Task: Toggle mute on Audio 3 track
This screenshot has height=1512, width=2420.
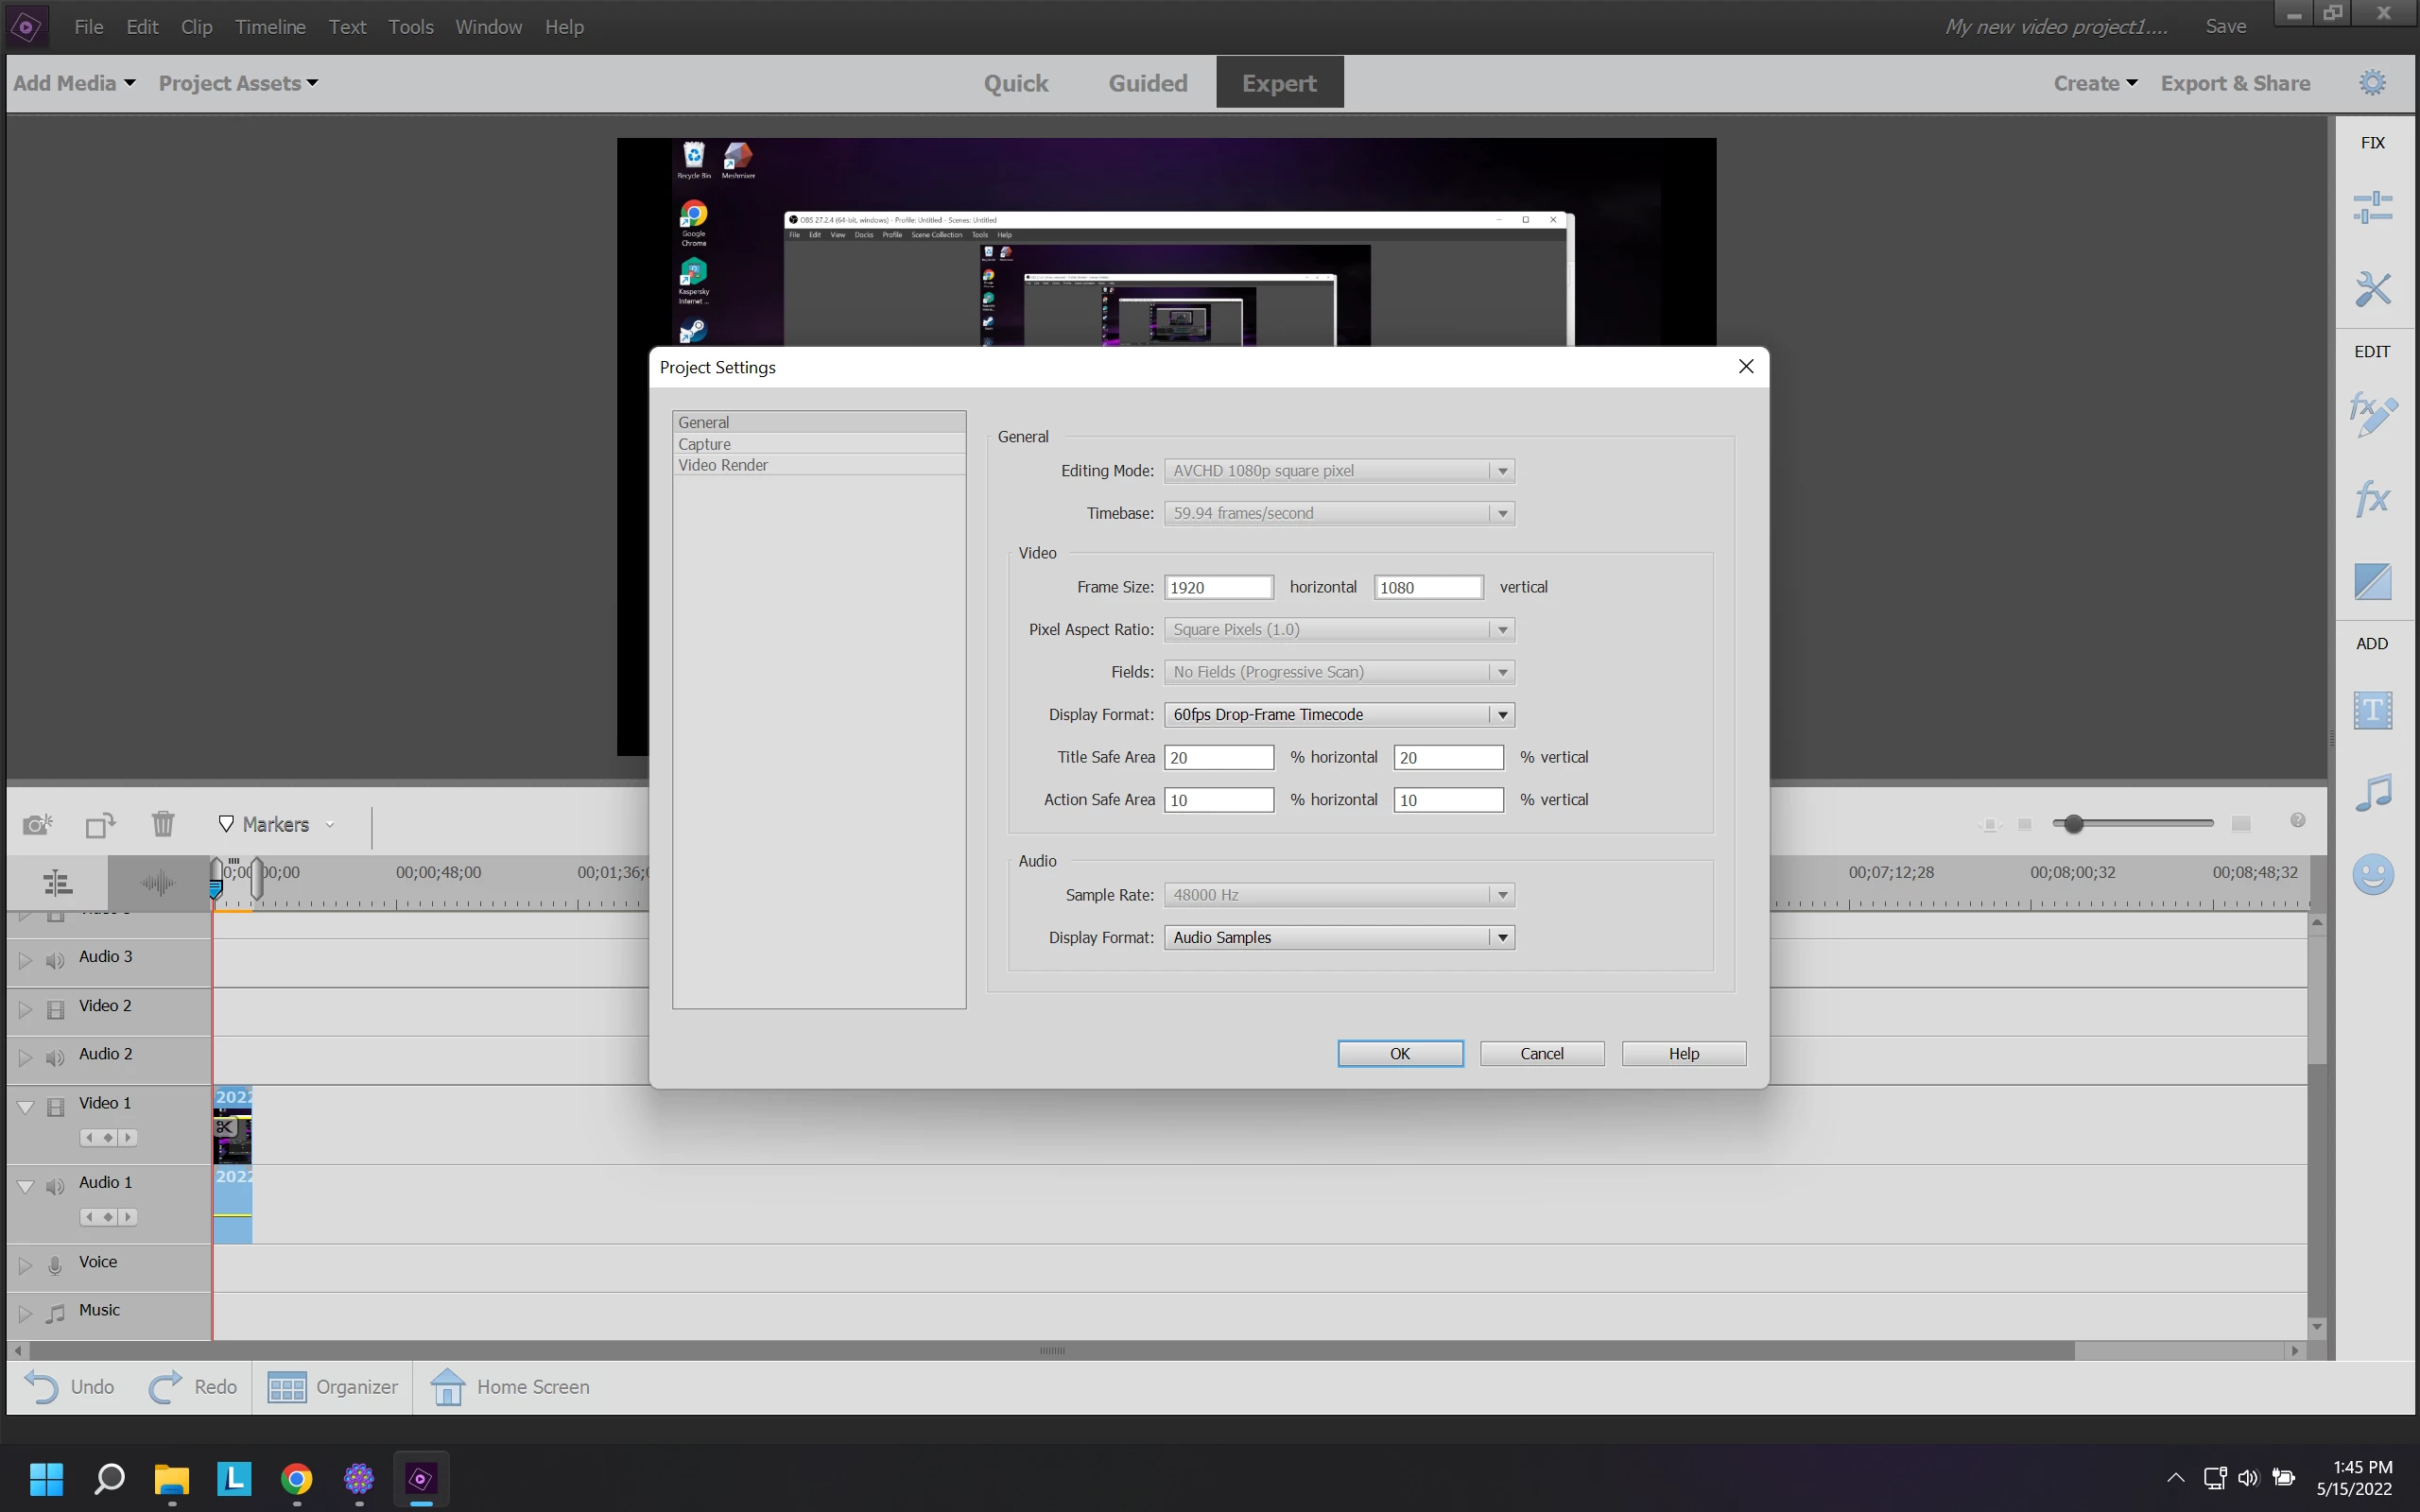Action: (55, 960)
